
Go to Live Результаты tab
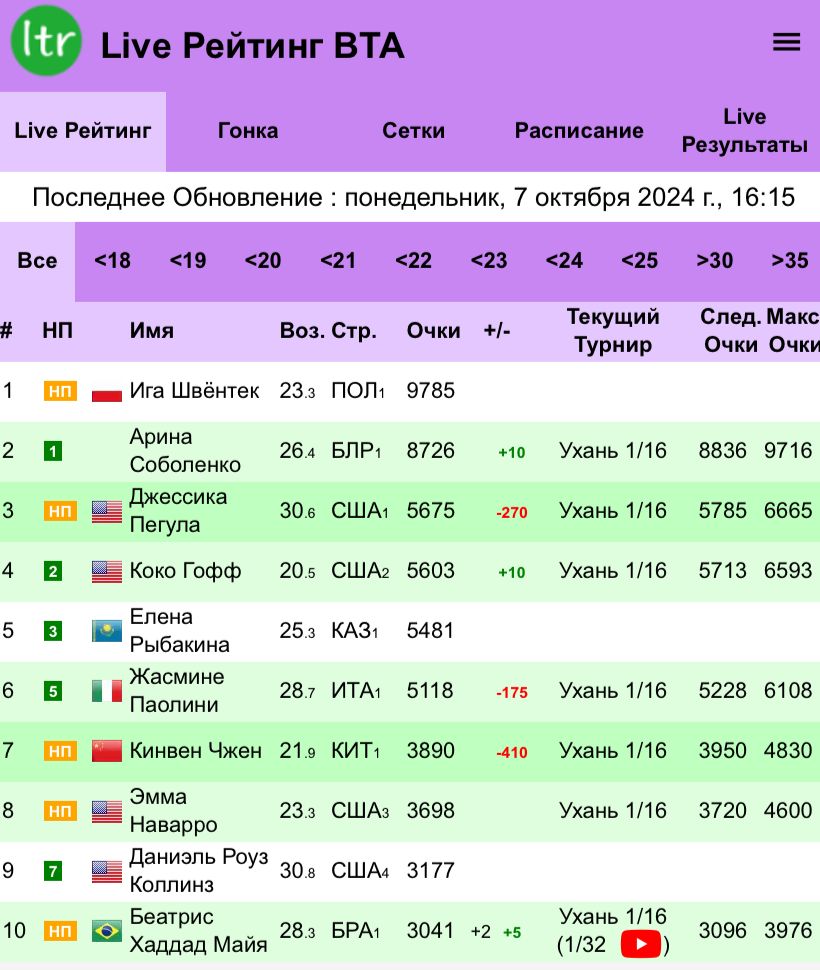[x=744, y=131]
